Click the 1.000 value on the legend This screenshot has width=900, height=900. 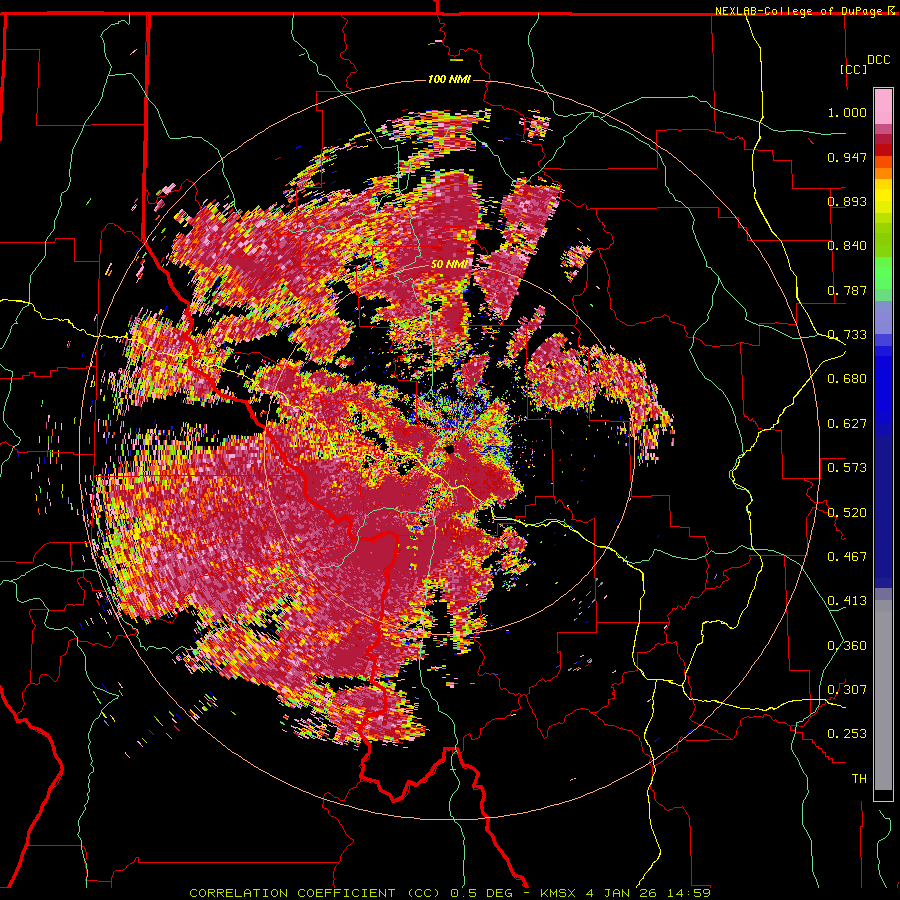pos(847,112)
